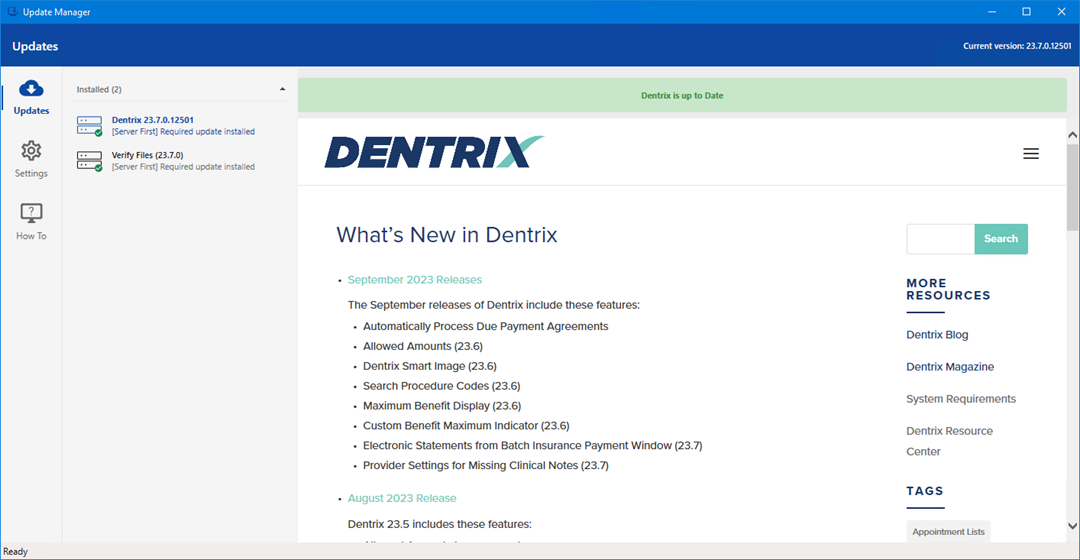Click 'Current version: 23.7.0.12501' text
Viewport: 1080px width, 560px height.
point(1017,46)
